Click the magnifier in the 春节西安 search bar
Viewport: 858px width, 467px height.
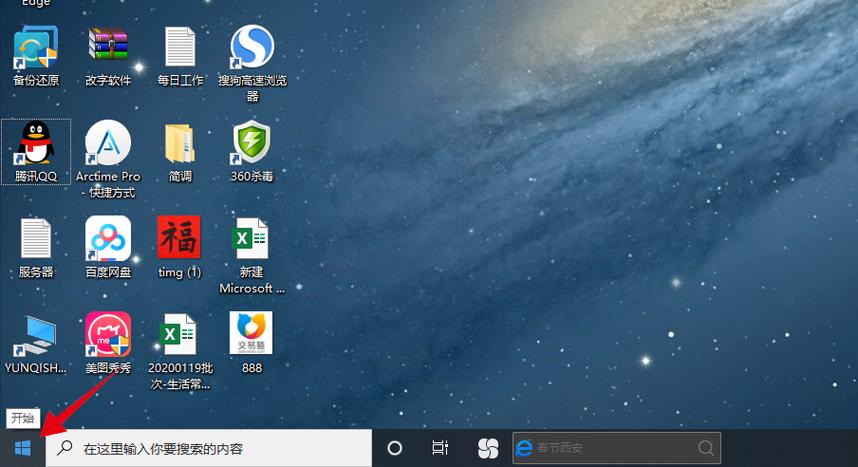[706, 448]
